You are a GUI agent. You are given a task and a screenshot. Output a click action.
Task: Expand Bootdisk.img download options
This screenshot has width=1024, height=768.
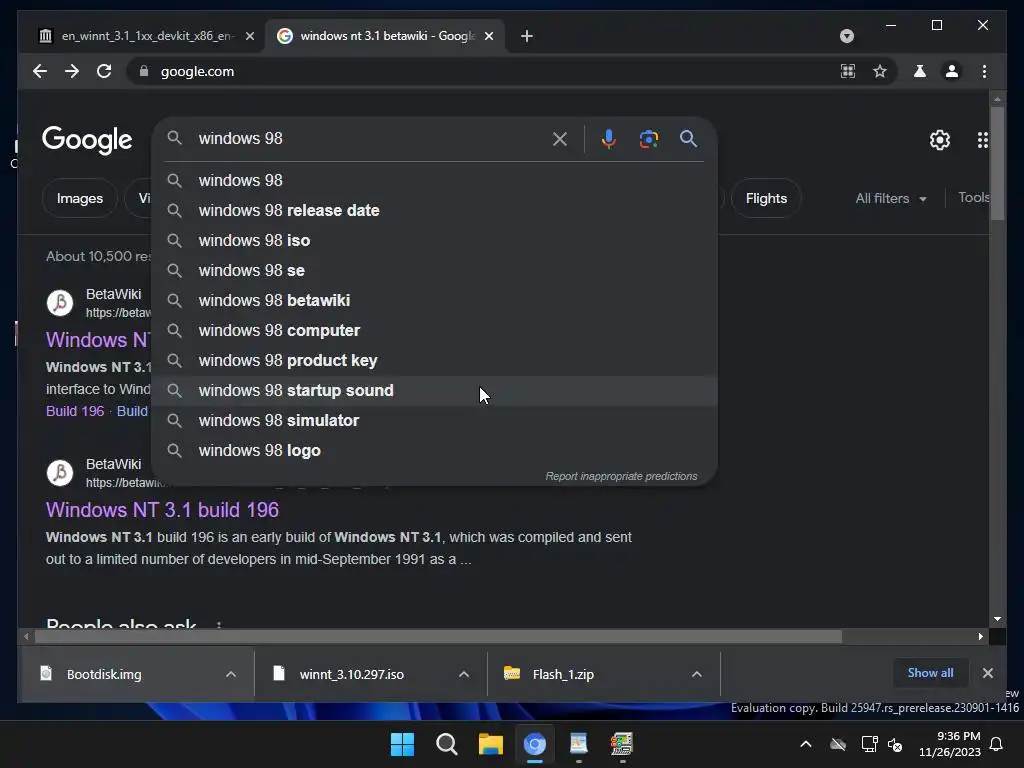[x=231, y=674]
